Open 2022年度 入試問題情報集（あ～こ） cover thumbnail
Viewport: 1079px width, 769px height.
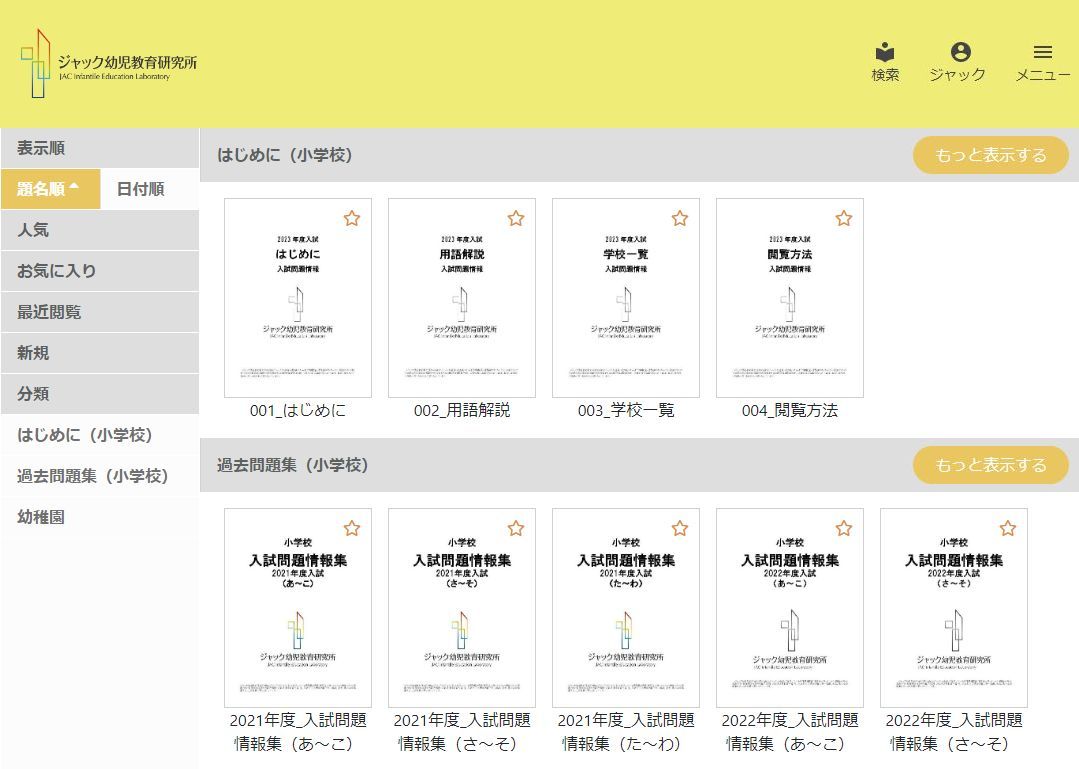coord(789,607)
